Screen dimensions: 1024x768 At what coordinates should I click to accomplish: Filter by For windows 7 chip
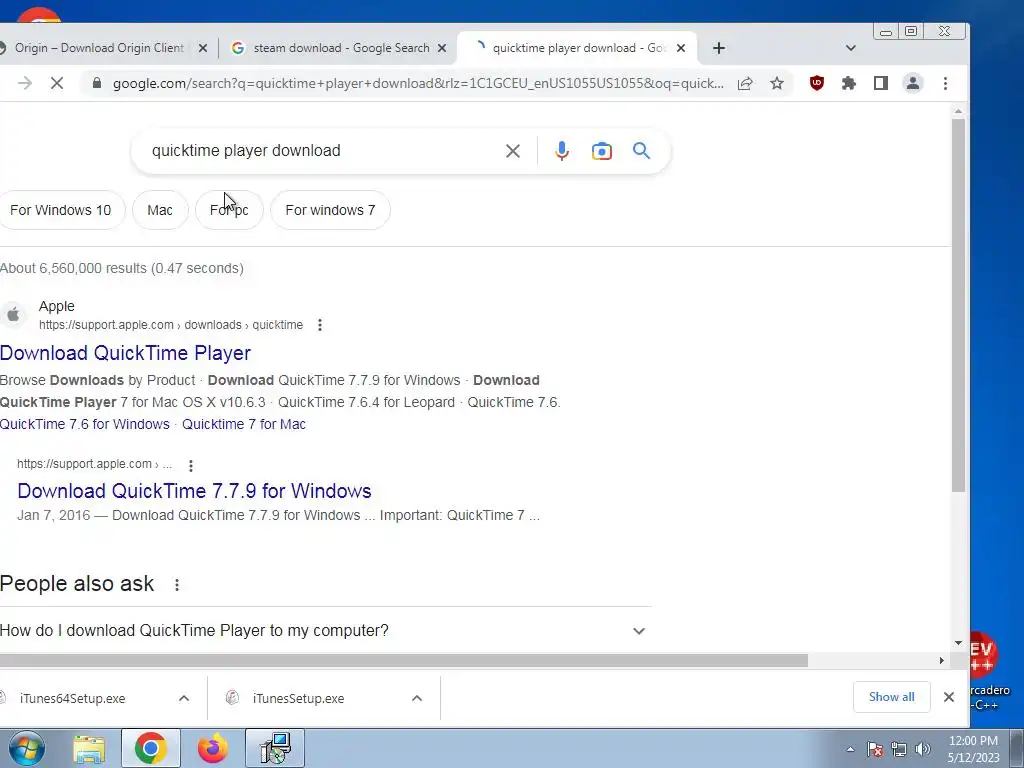pos(330,210)
